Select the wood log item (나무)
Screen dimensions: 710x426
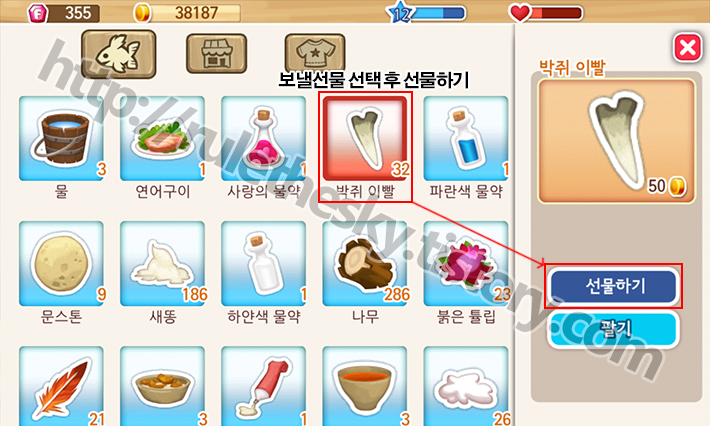pyautogui.click(x=365, y=264)
